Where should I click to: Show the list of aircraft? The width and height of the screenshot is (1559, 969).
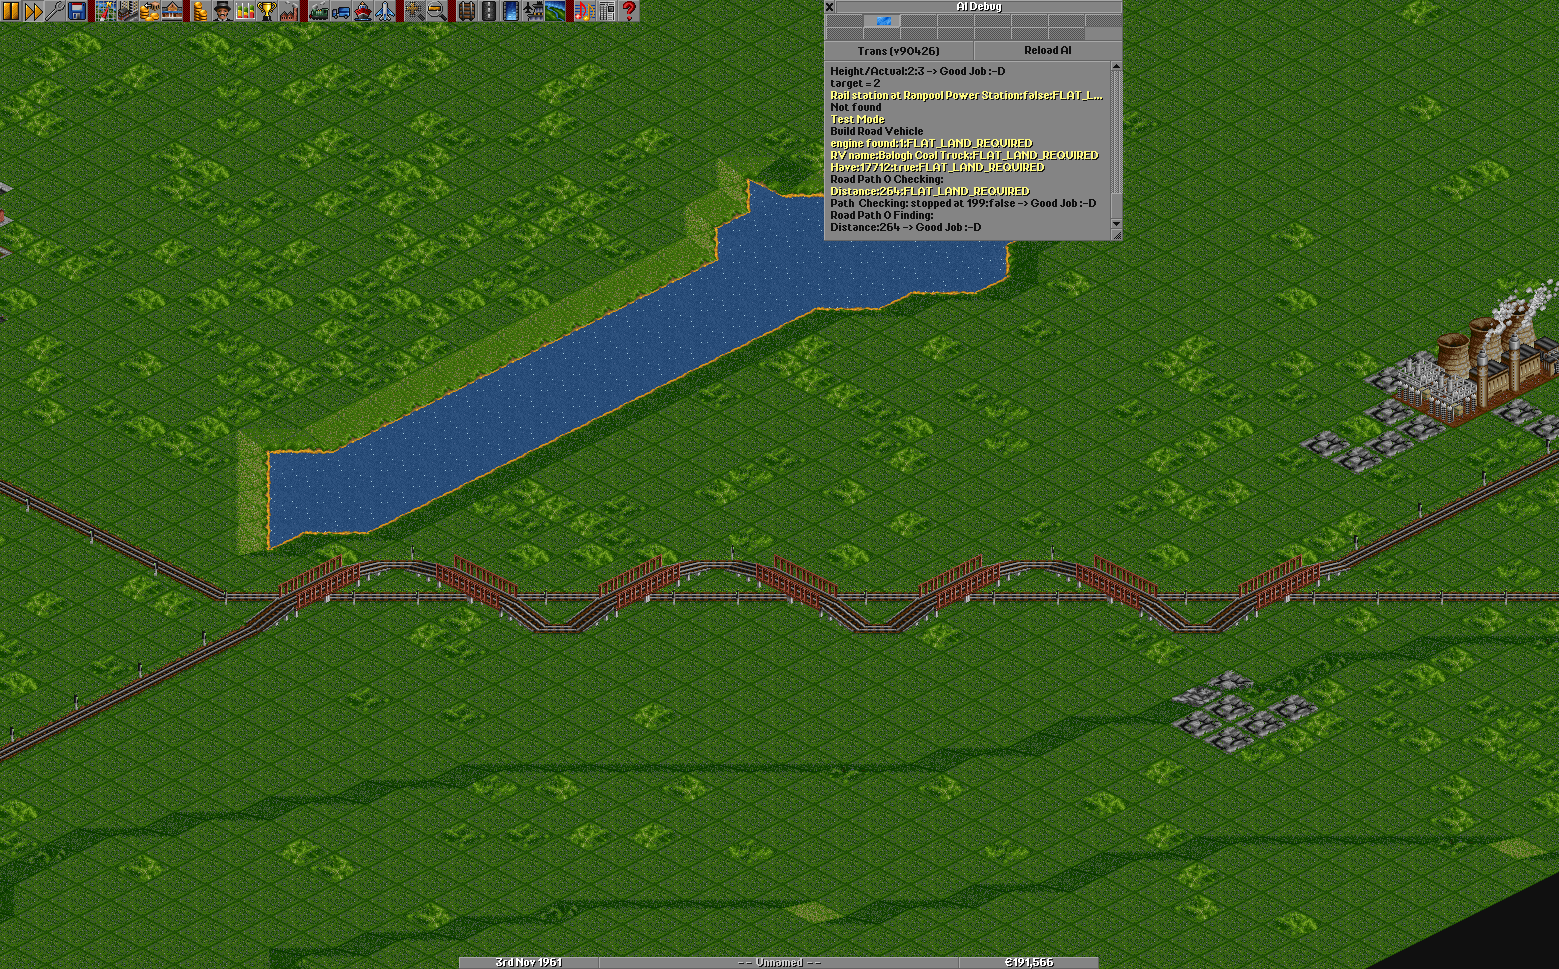[385, 11]
